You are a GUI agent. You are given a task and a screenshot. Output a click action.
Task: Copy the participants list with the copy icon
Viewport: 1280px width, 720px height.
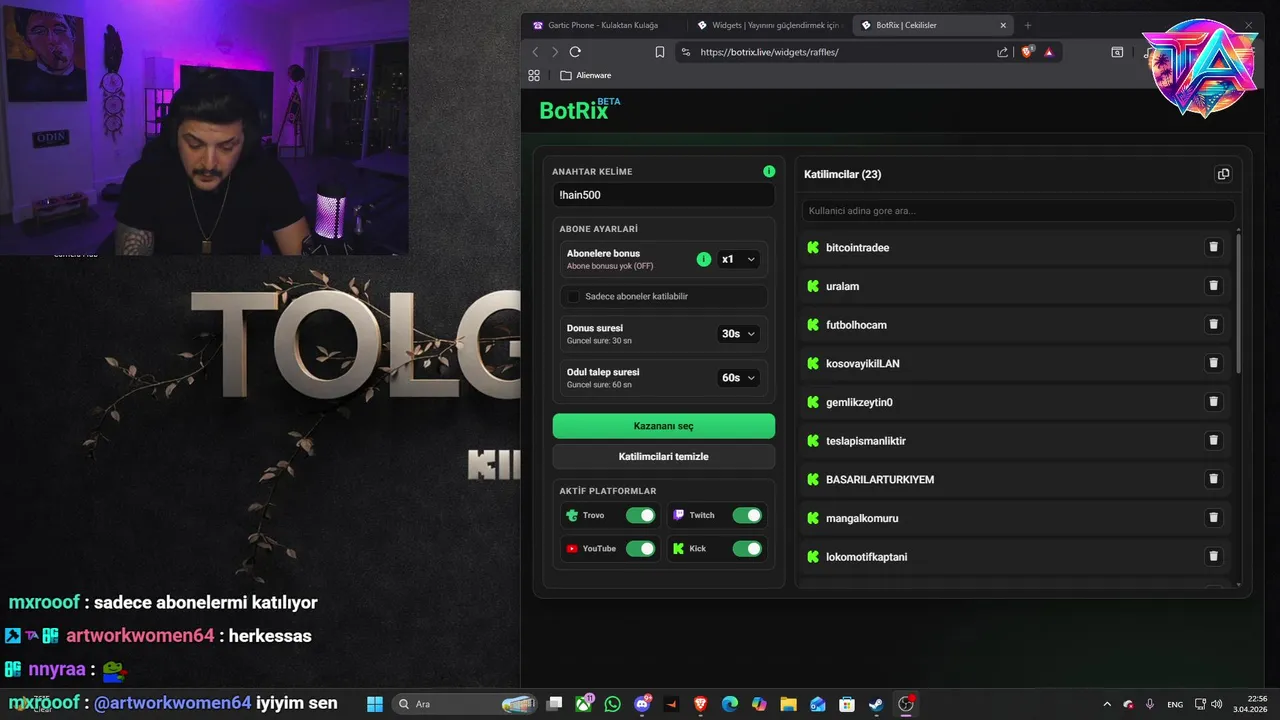[x=1222, y=174]
